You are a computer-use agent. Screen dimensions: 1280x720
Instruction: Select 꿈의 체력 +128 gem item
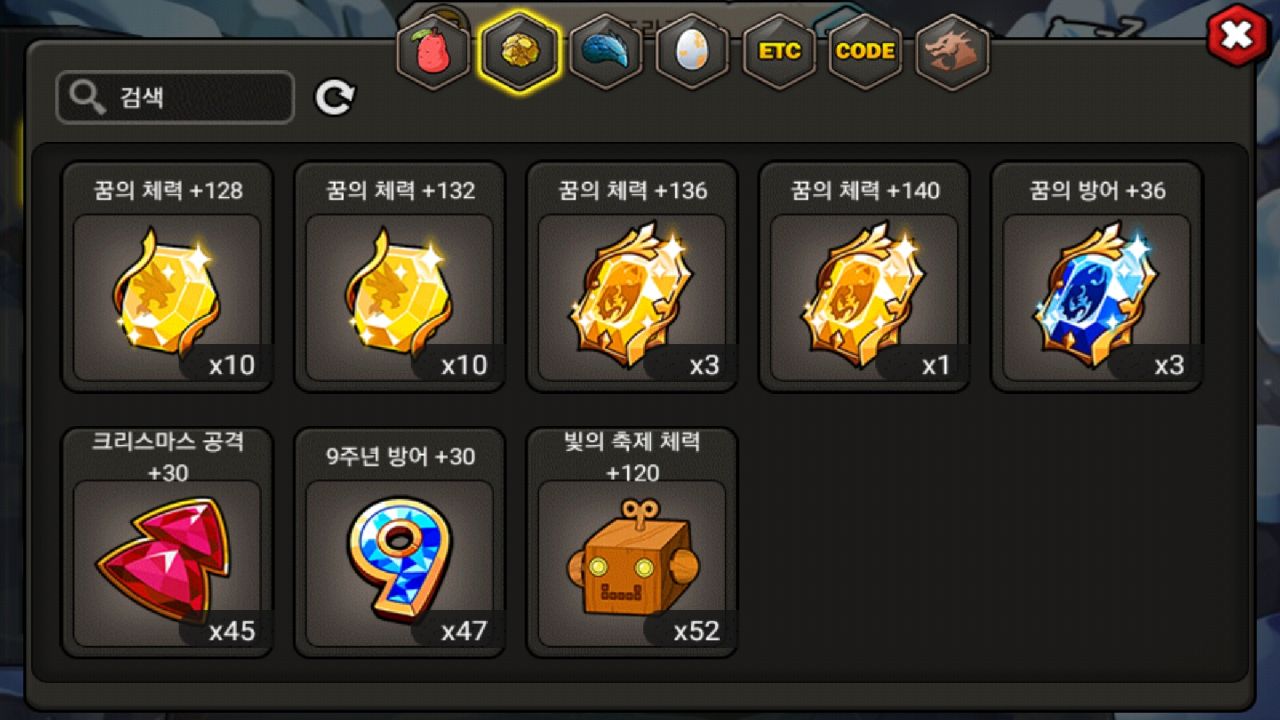(x=167, y=277)
